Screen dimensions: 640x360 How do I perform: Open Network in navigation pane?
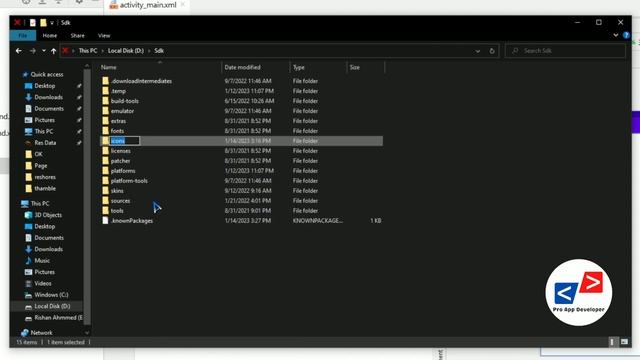[41, 333]
